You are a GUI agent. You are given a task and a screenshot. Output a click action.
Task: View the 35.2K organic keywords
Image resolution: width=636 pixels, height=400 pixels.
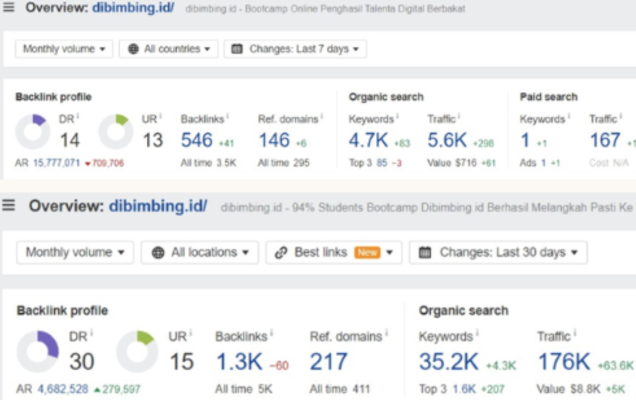pos(447,361)
